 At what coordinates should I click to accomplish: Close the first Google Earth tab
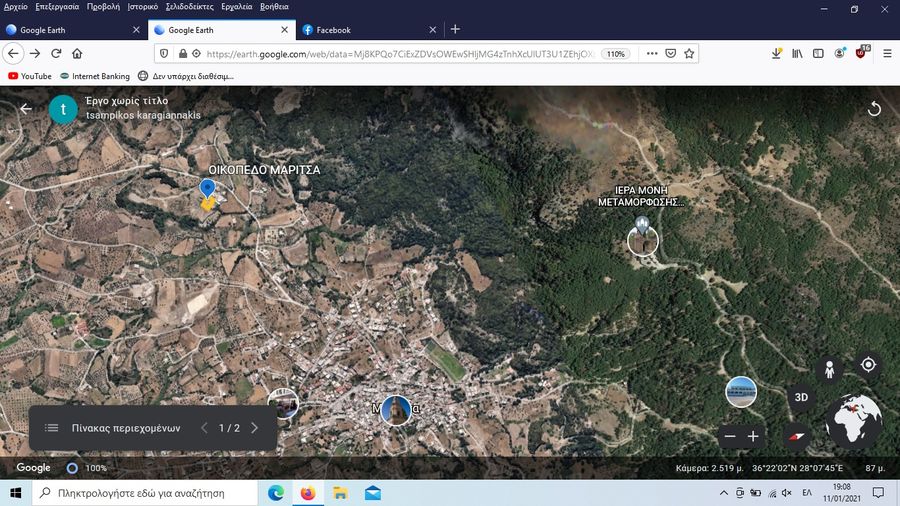coord(136,30)
